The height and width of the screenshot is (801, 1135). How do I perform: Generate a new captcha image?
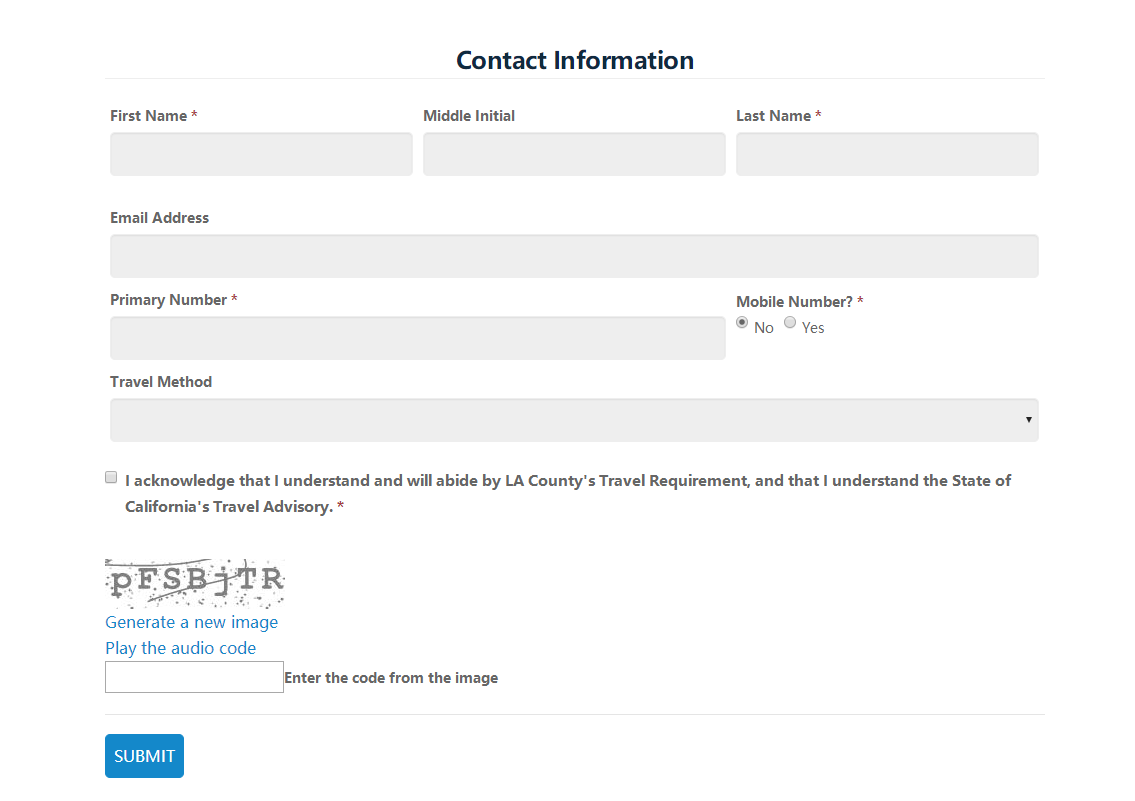pos(191,622)
